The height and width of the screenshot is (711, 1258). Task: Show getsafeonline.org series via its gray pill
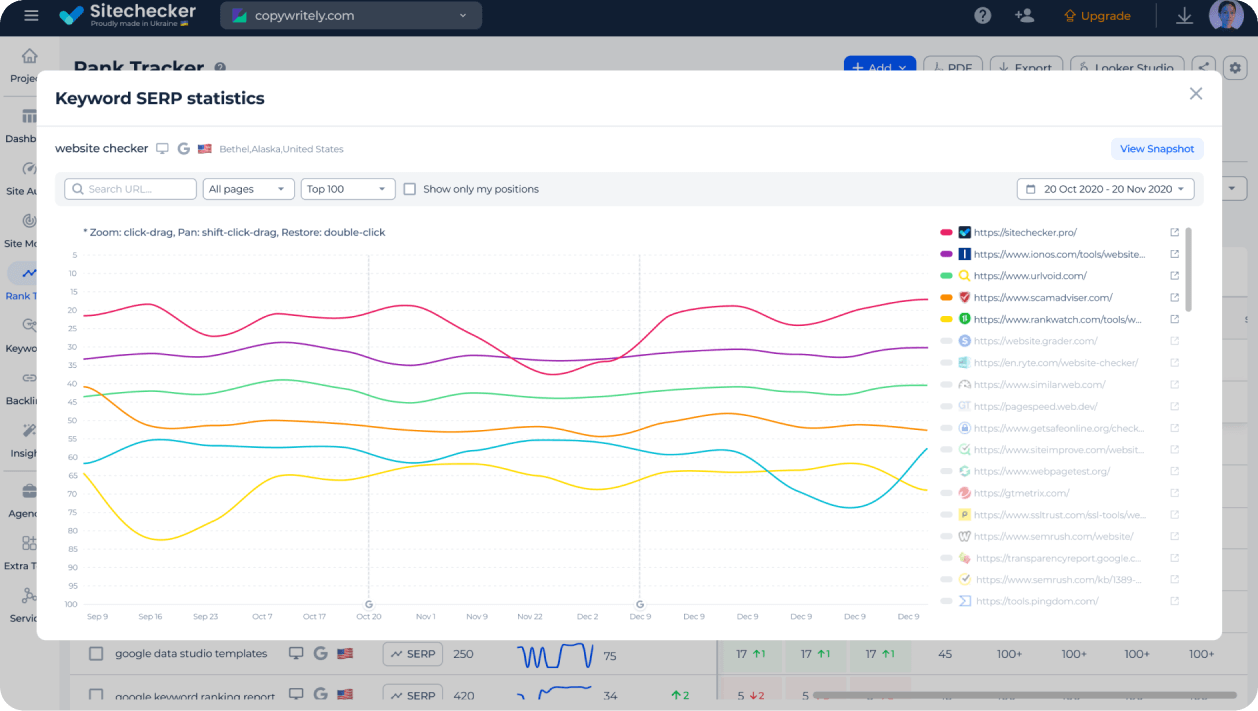pos(946,428)
